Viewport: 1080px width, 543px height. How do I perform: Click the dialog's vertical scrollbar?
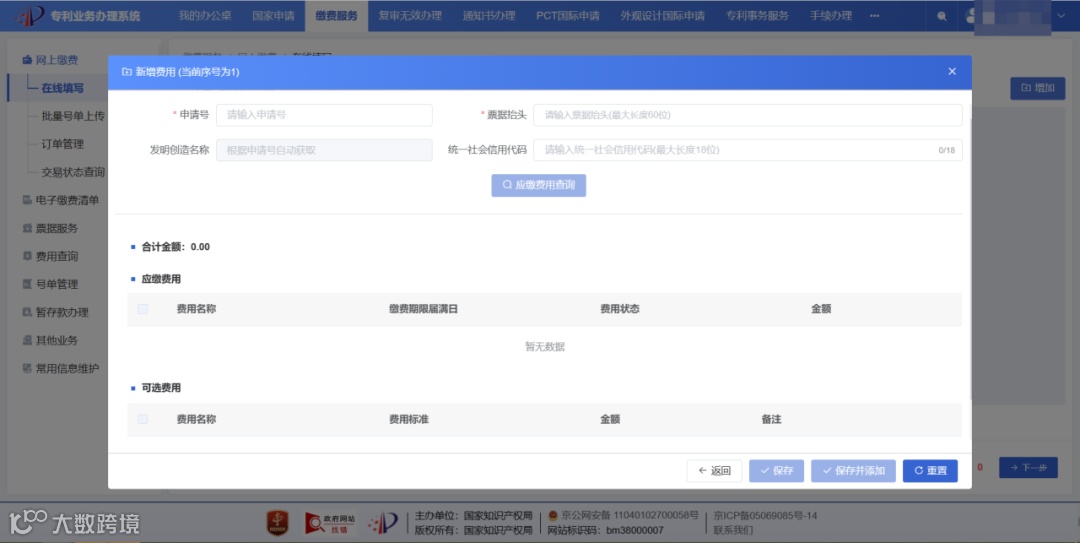click(x=970, y=258)
